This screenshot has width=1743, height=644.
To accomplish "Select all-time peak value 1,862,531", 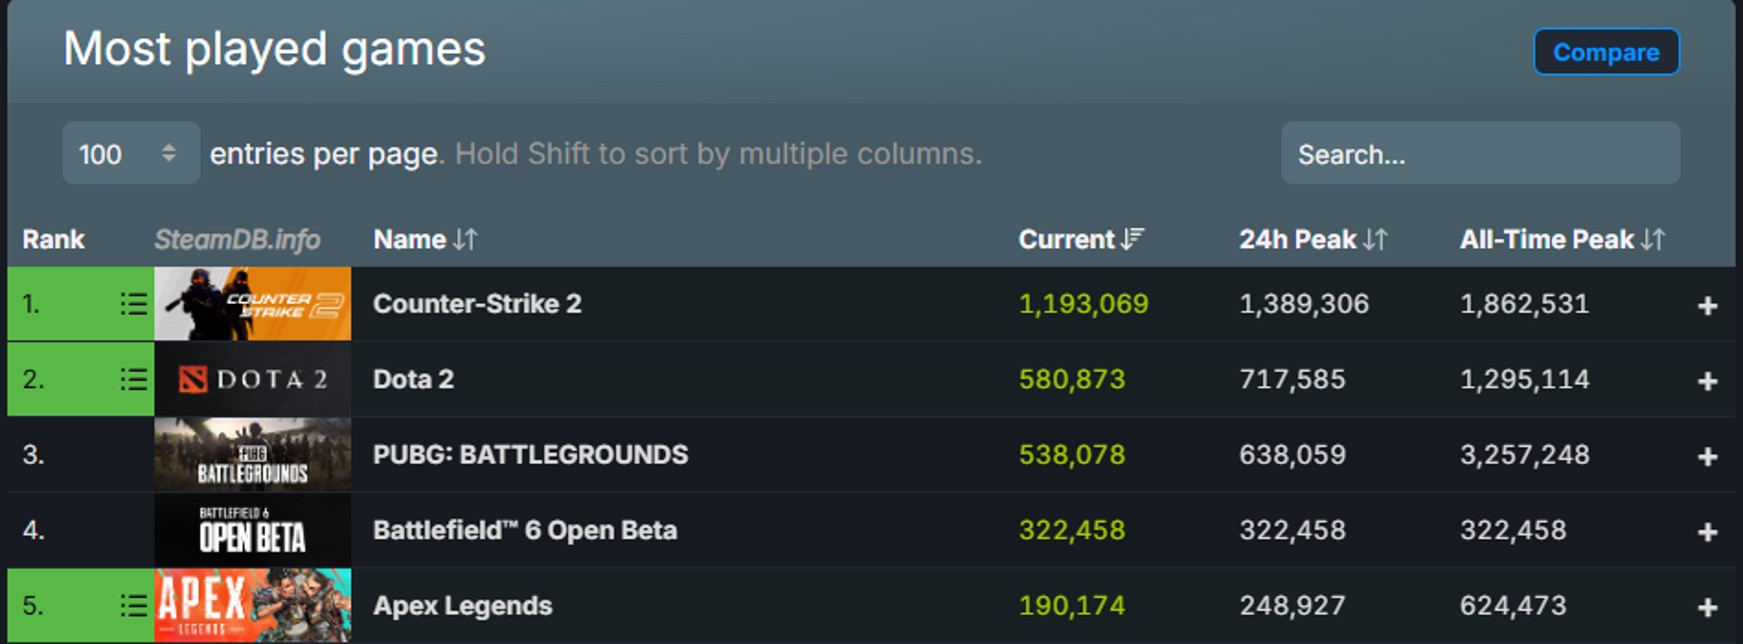I will click(x=1524, y=304).
